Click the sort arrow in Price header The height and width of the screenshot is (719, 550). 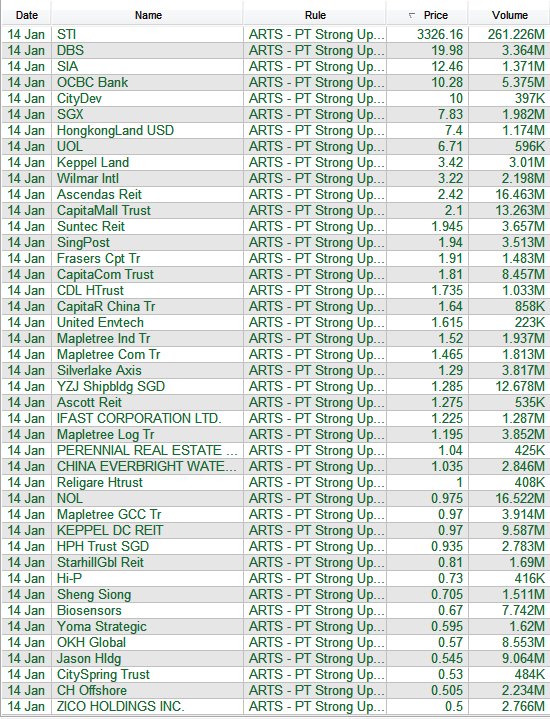tap(411, 16)
